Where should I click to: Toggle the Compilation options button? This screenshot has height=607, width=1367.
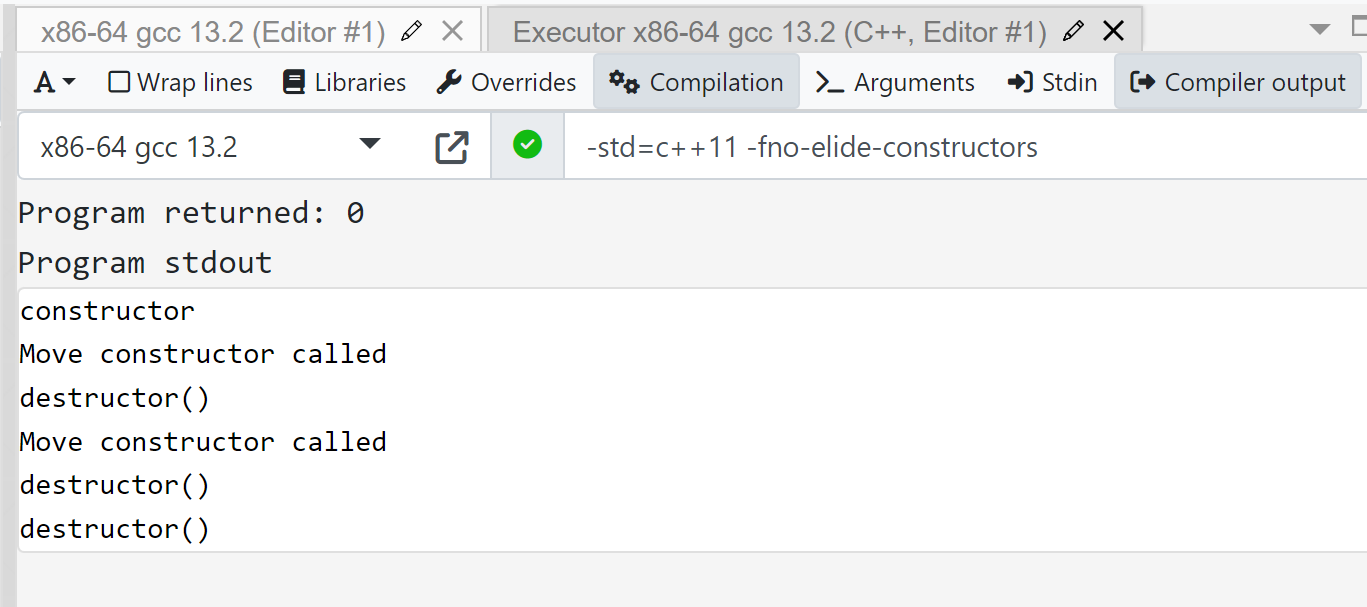click(696, 82)
